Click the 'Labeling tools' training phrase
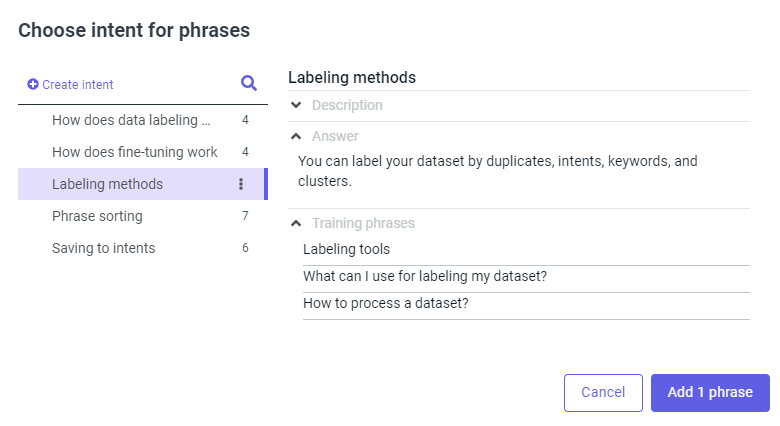 click(x=346, y=249)
